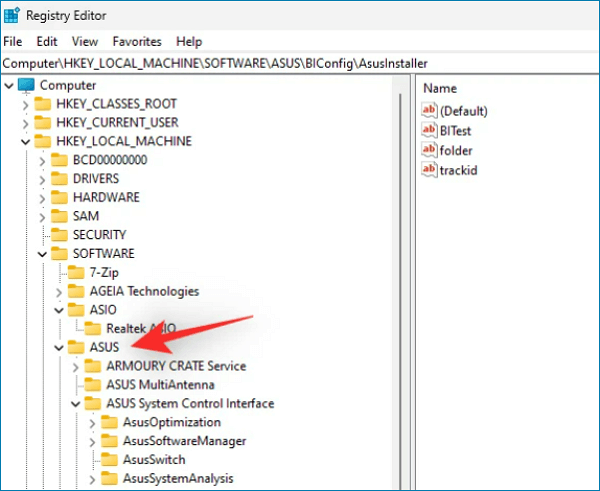Collapse the ASIO key chevron
600x491 pixels.
tap(59, 311)
